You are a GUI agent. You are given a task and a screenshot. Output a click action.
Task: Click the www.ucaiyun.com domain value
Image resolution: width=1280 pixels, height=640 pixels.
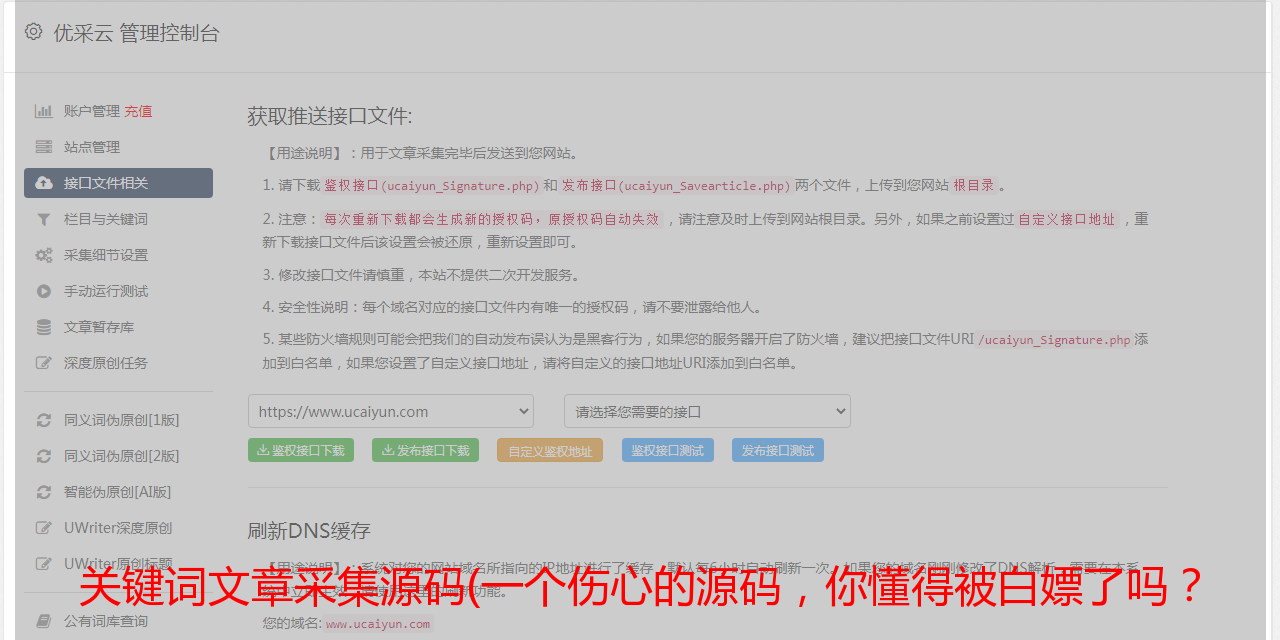click(x=378, y=624)
